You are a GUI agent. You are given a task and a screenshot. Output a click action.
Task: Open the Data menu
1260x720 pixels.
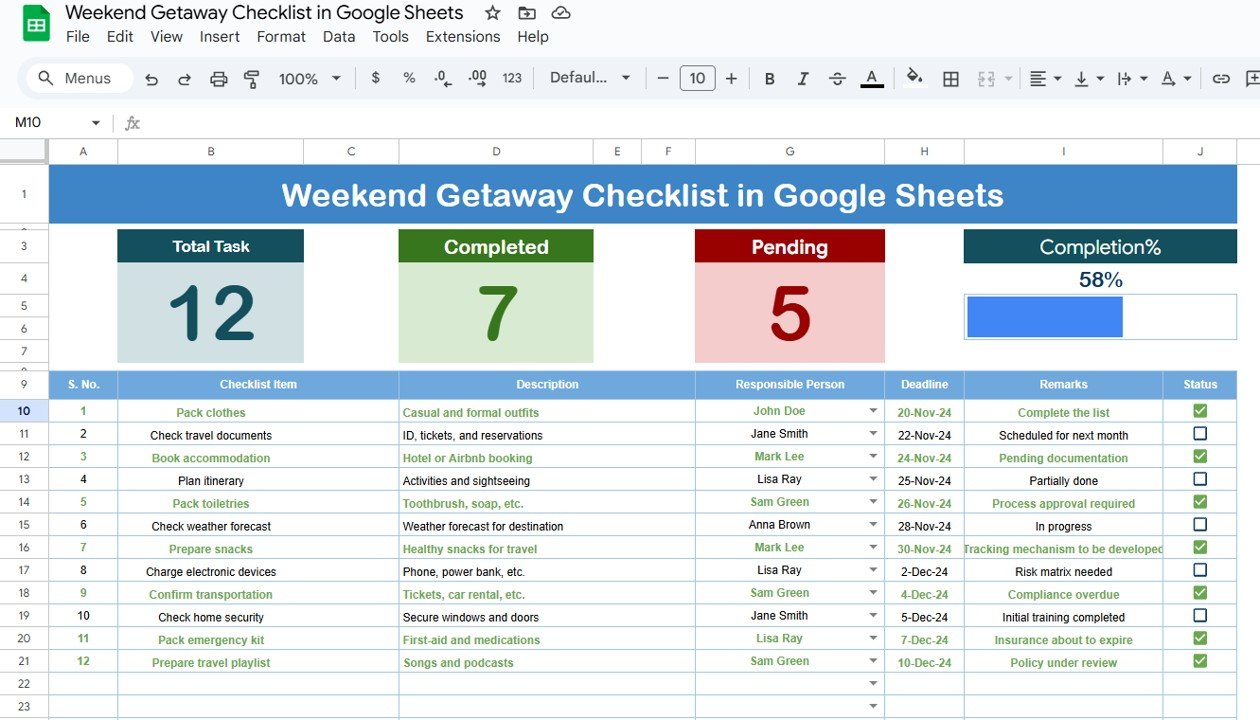pos(339,37)
